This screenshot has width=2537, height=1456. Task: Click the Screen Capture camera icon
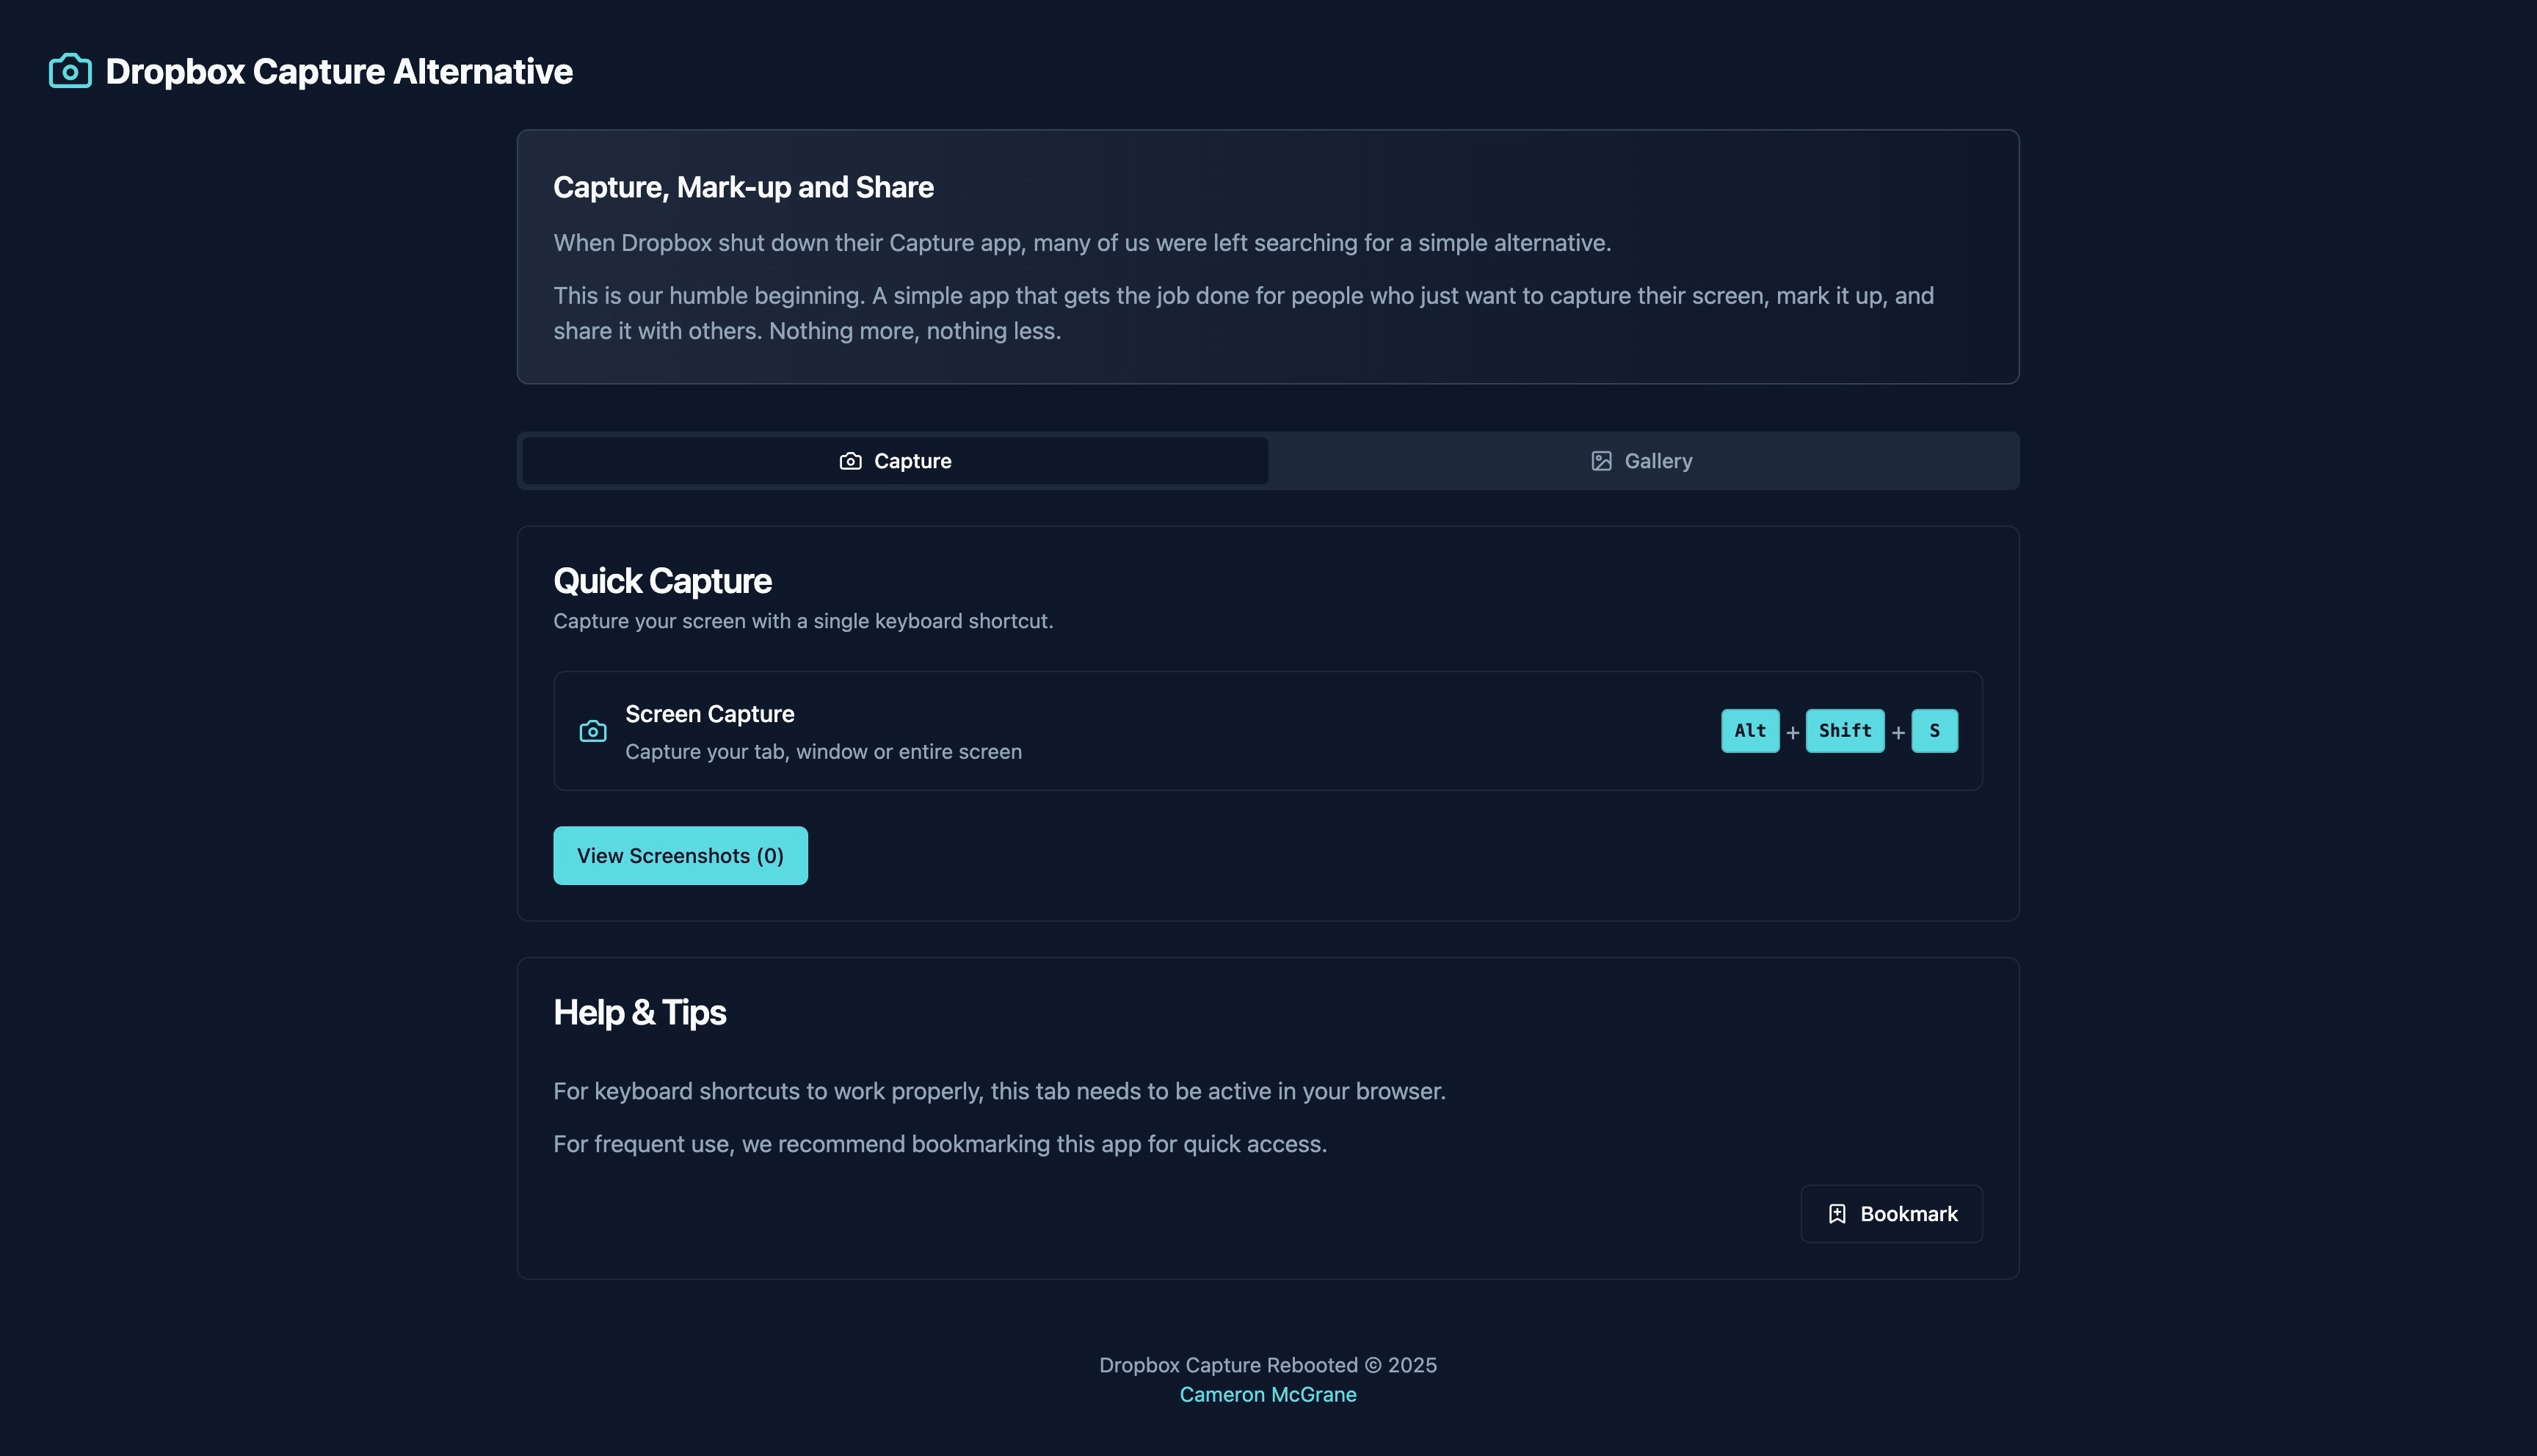592,731
